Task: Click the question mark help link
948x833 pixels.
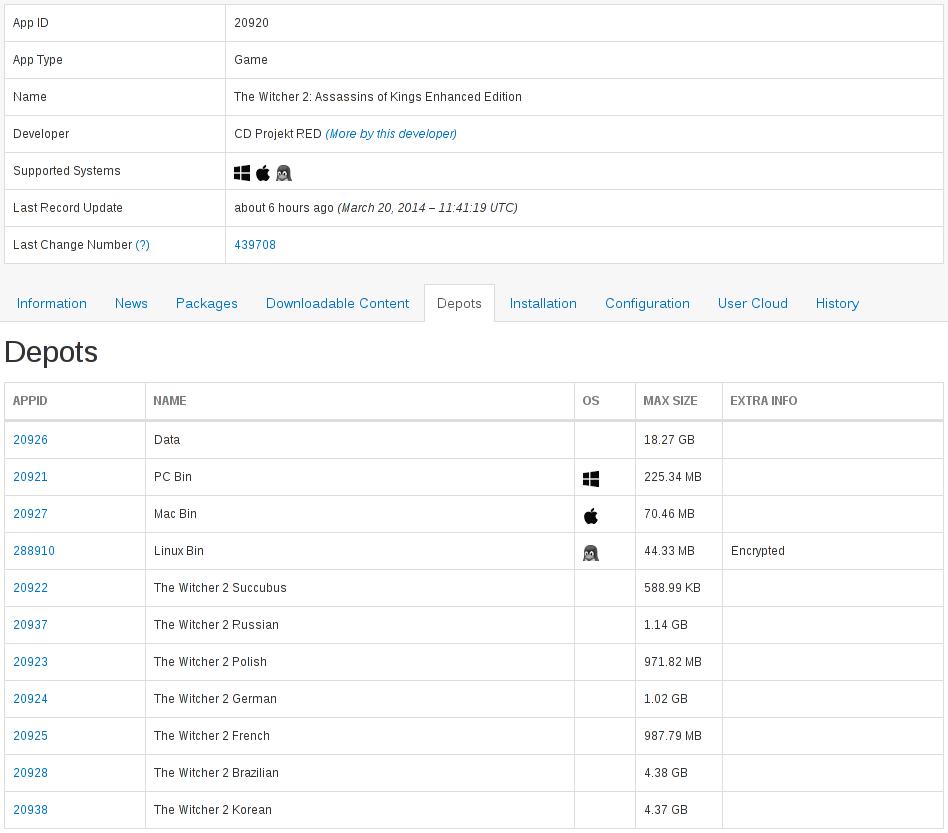Action: click(x=142, y=245)
